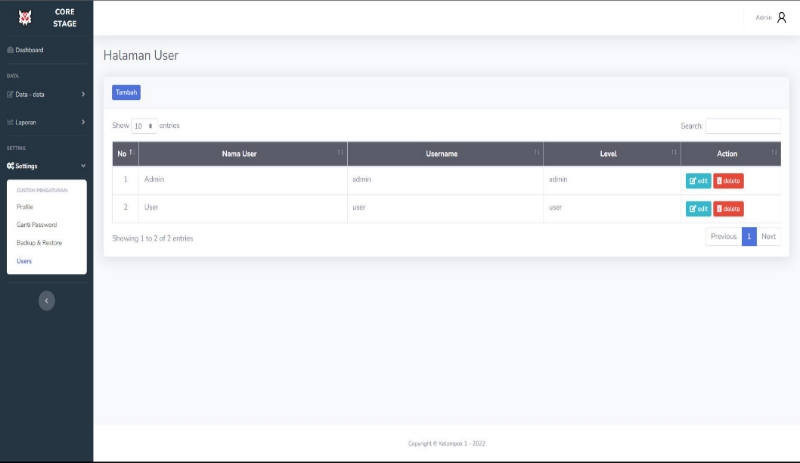Sort the table by the No column

[x=125, y=154]
